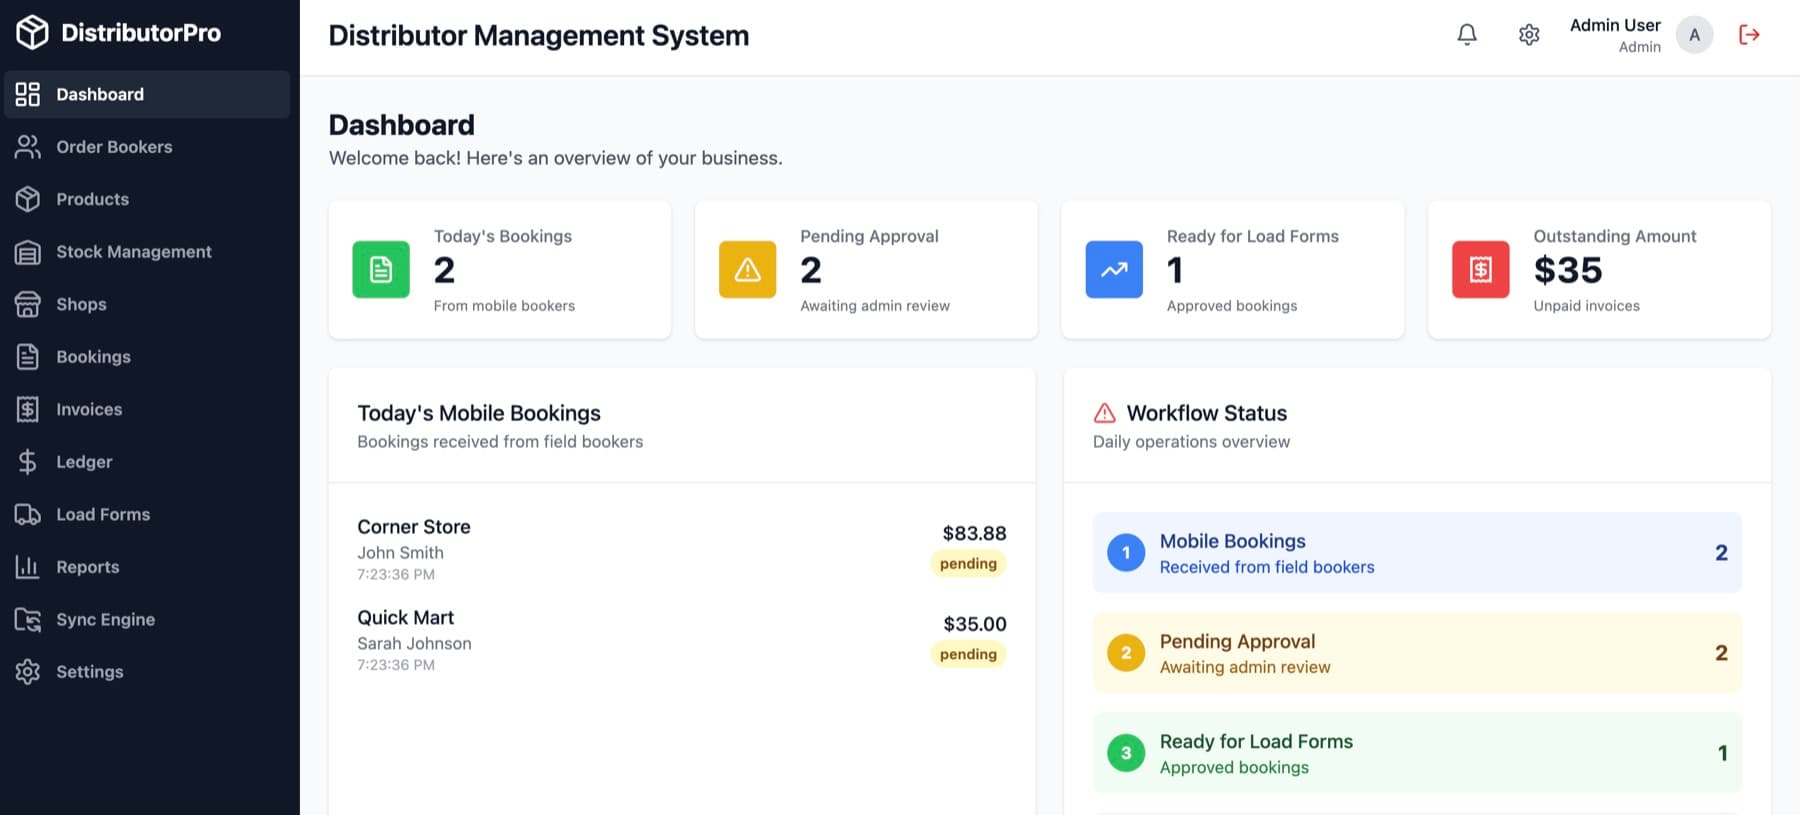Viewport: 1800px width, 815px height.
Task: Click the Pending Approval workflow row
Action: [x=1417, y=653]
